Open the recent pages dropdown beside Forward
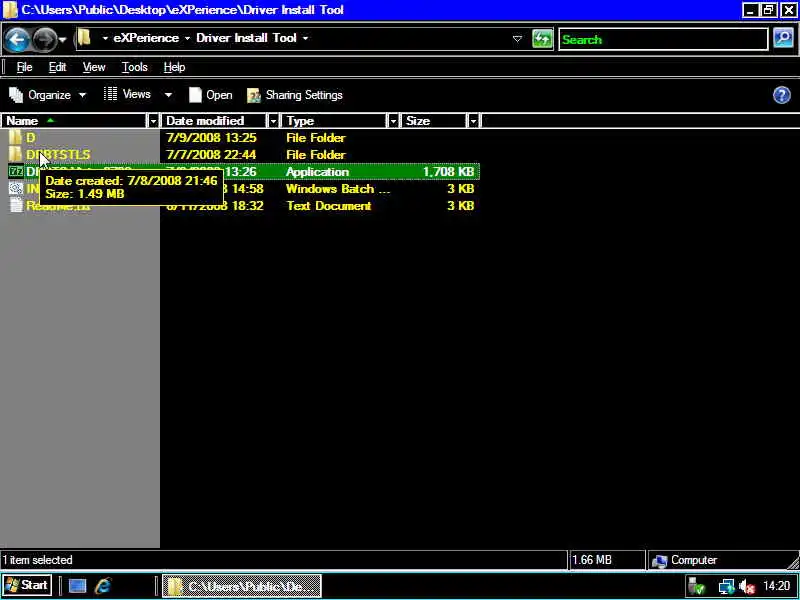Screen dimensions: 800x600 (62, 39)
